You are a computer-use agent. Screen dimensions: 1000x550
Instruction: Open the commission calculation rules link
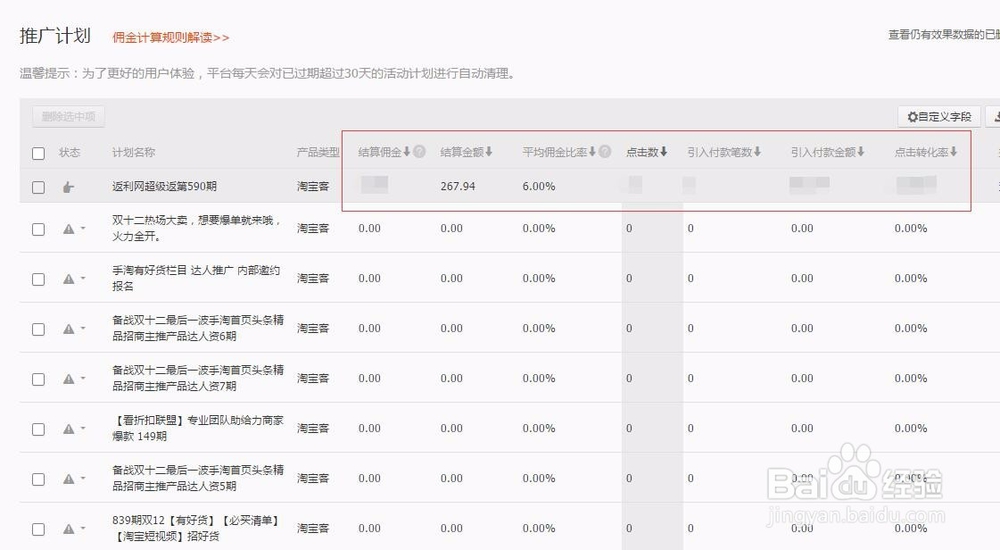[x=170, y=38]
